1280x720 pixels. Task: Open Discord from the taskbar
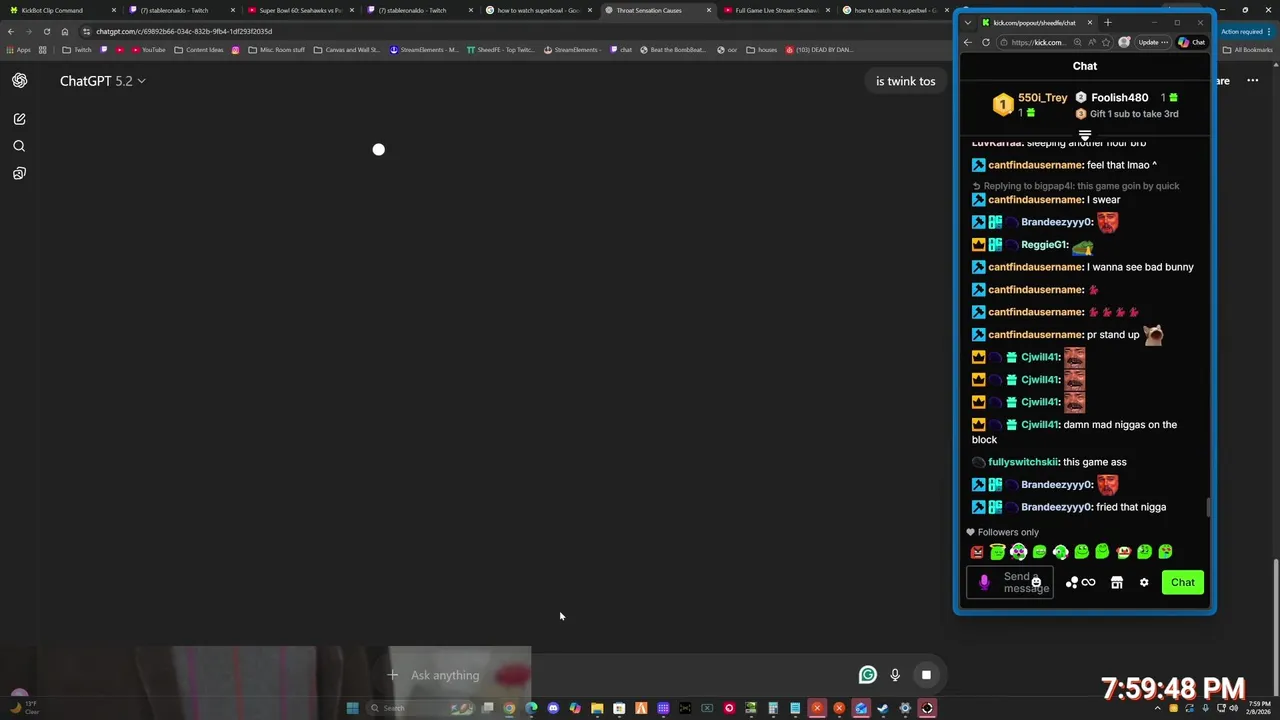pos(553,708)
